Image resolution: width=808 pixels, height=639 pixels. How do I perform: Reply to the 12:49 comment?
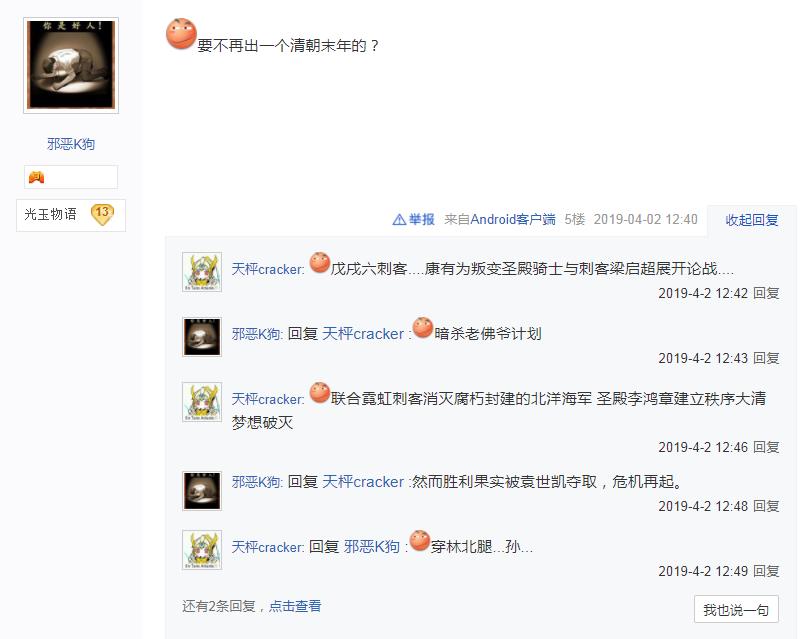766,571
